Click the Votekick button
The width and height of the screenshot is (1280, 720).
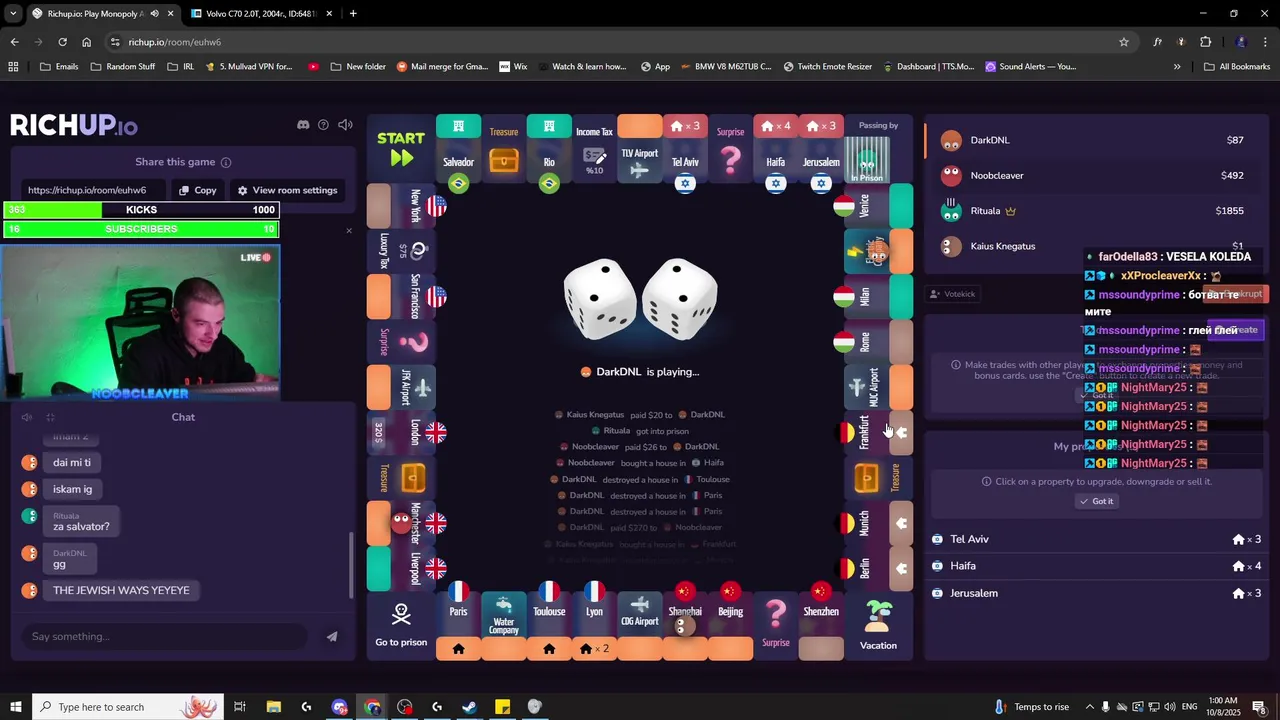952,294
